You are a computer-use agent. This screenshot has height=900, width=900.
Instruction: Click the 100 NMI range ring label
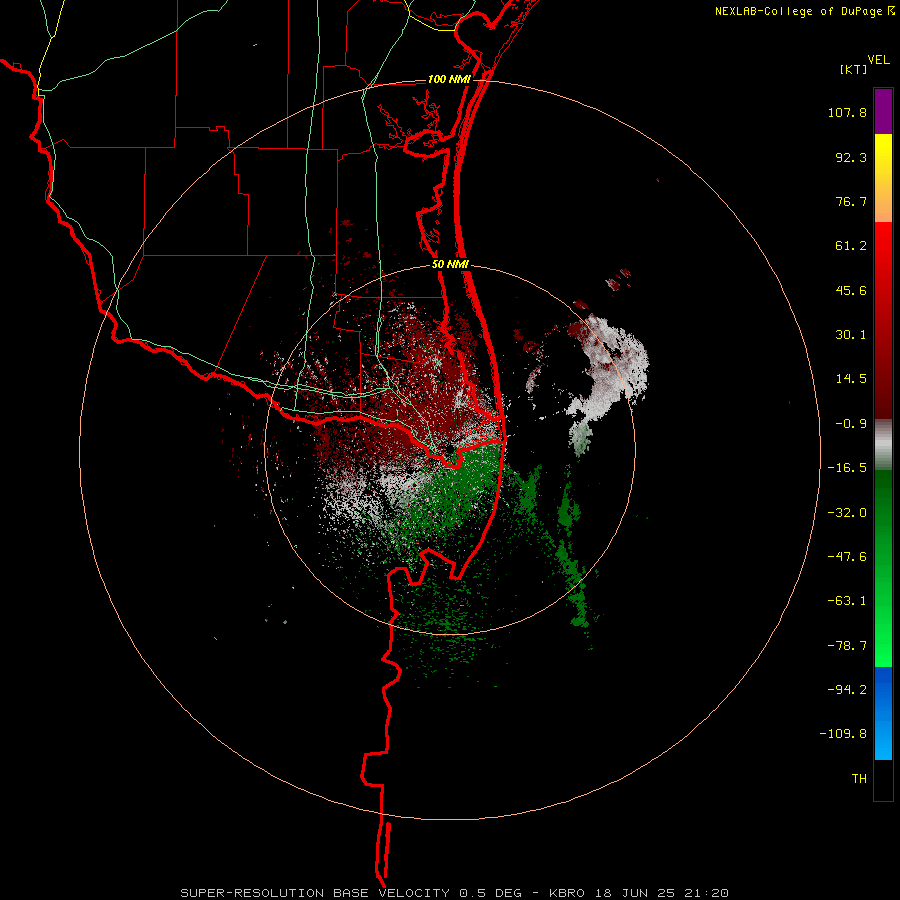point(449,79)
